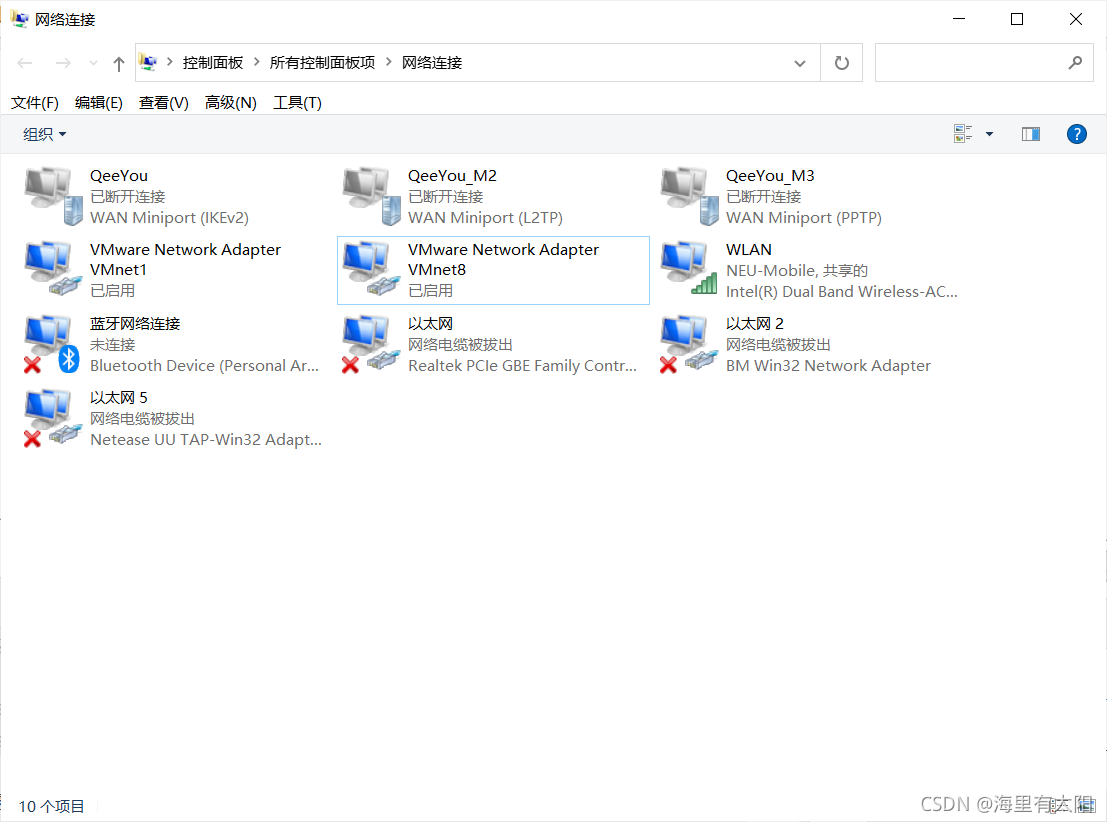The image size is (1107, 822).
Task: Click the BM Win32 Network Adapter text
Action: (828, 366)
